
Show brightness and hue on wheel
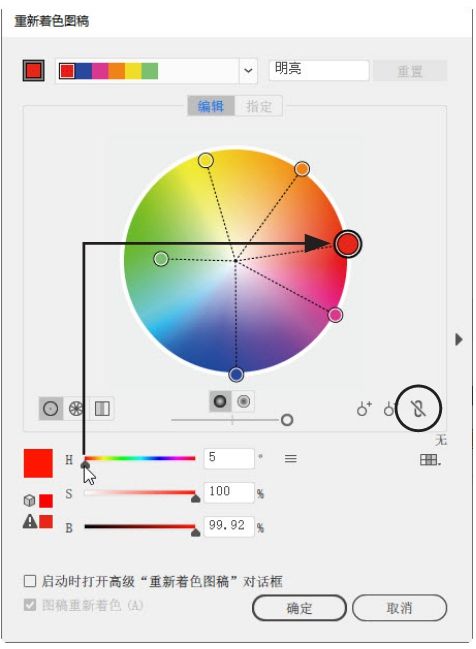243,401
